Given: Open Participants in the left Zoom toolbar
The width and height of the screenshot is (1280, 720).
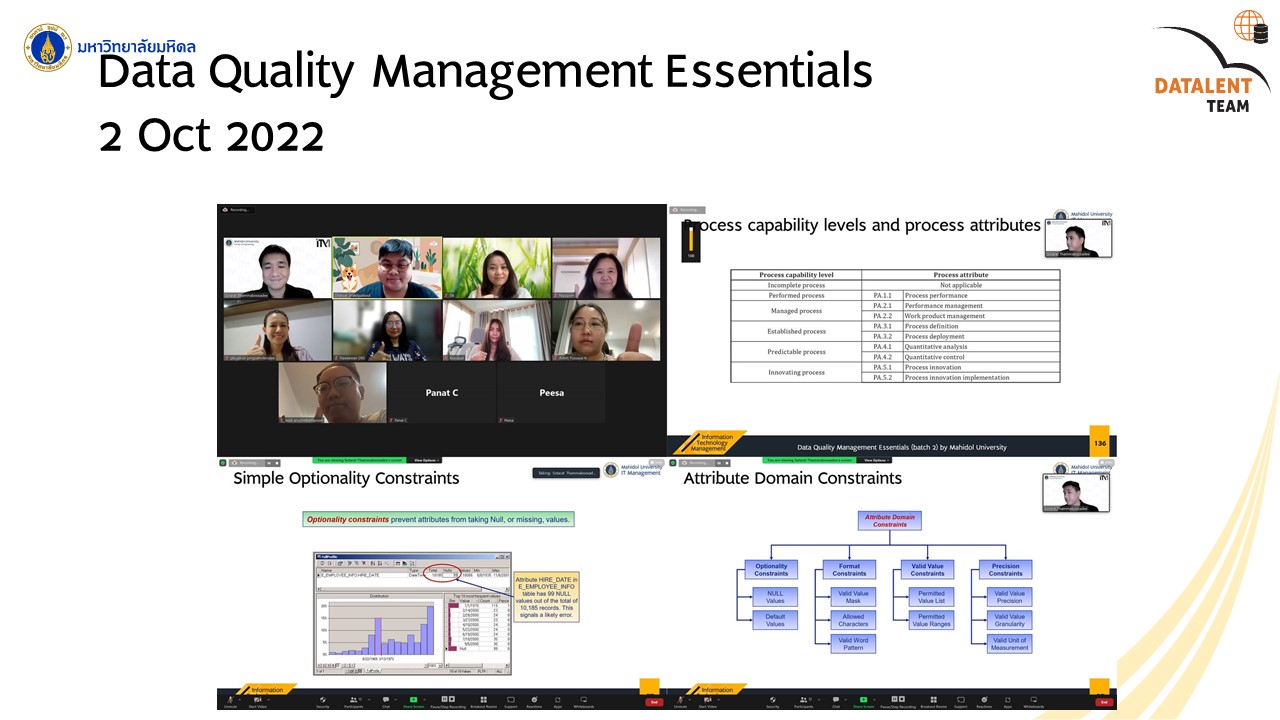Looking at the screenshot, I should [x=354, y=701].
